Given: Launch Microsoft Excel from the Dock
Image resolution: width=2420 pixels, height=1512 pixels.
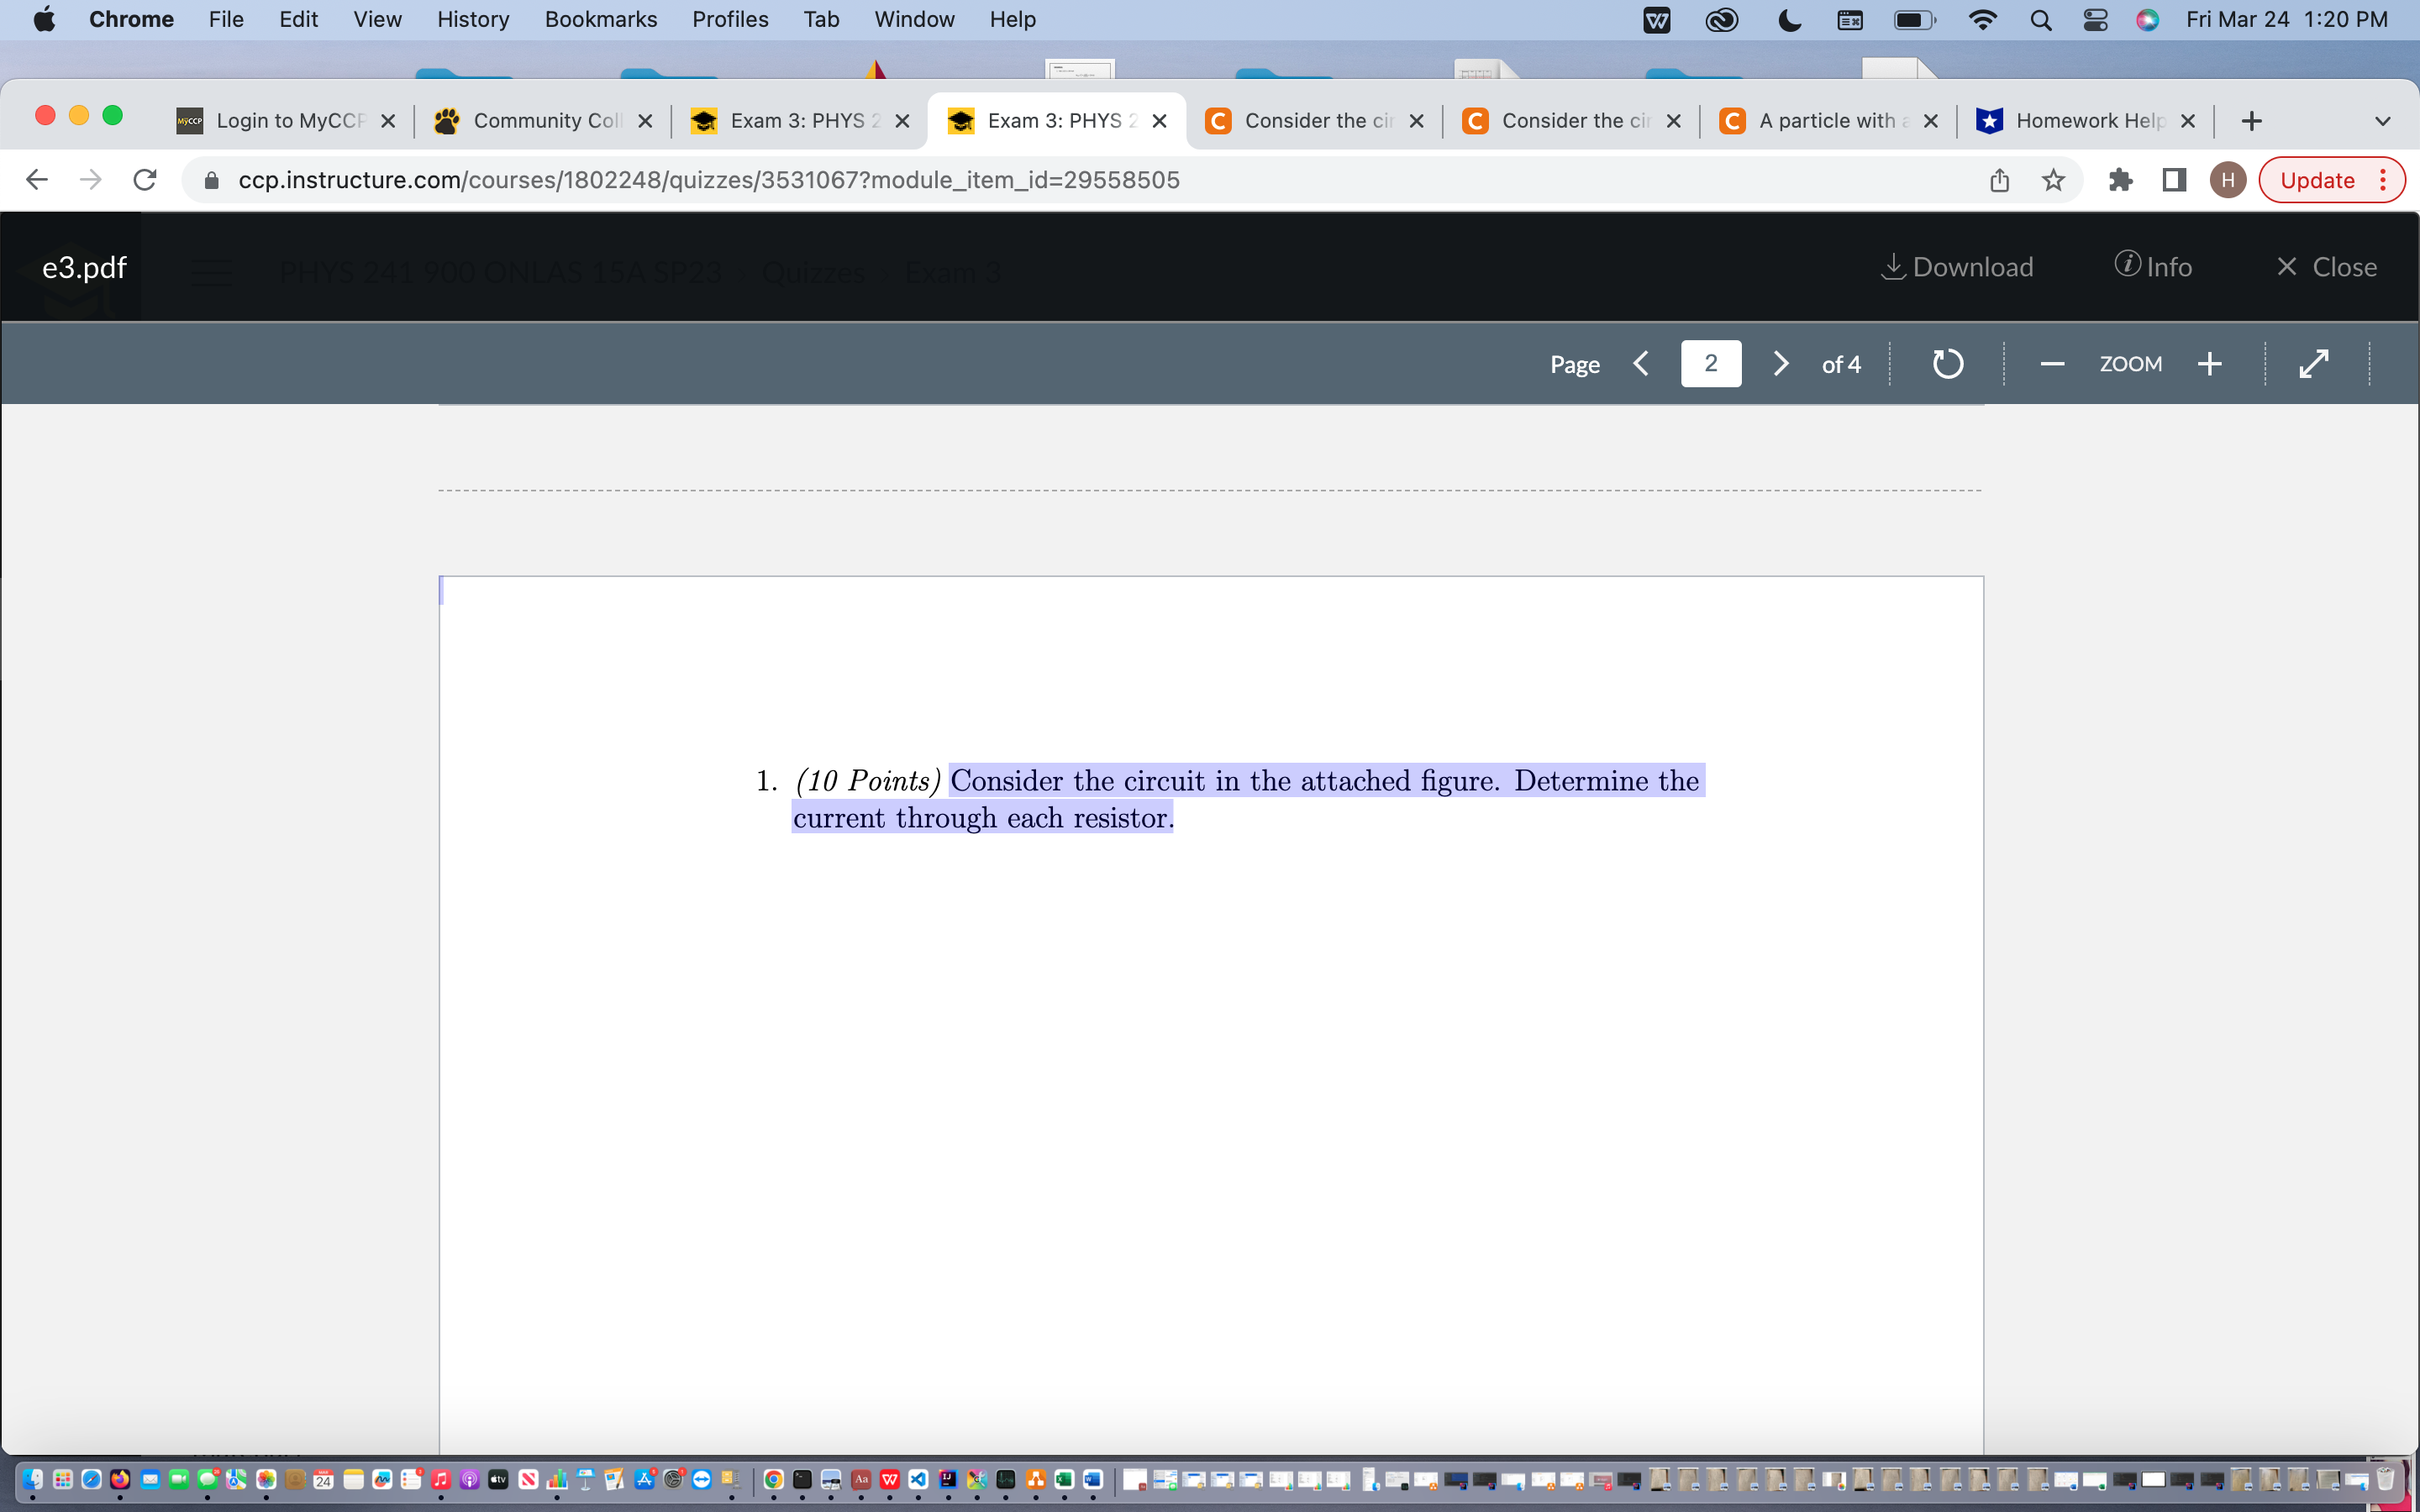Looking at the screenshot, I should click(1064, 1480).
